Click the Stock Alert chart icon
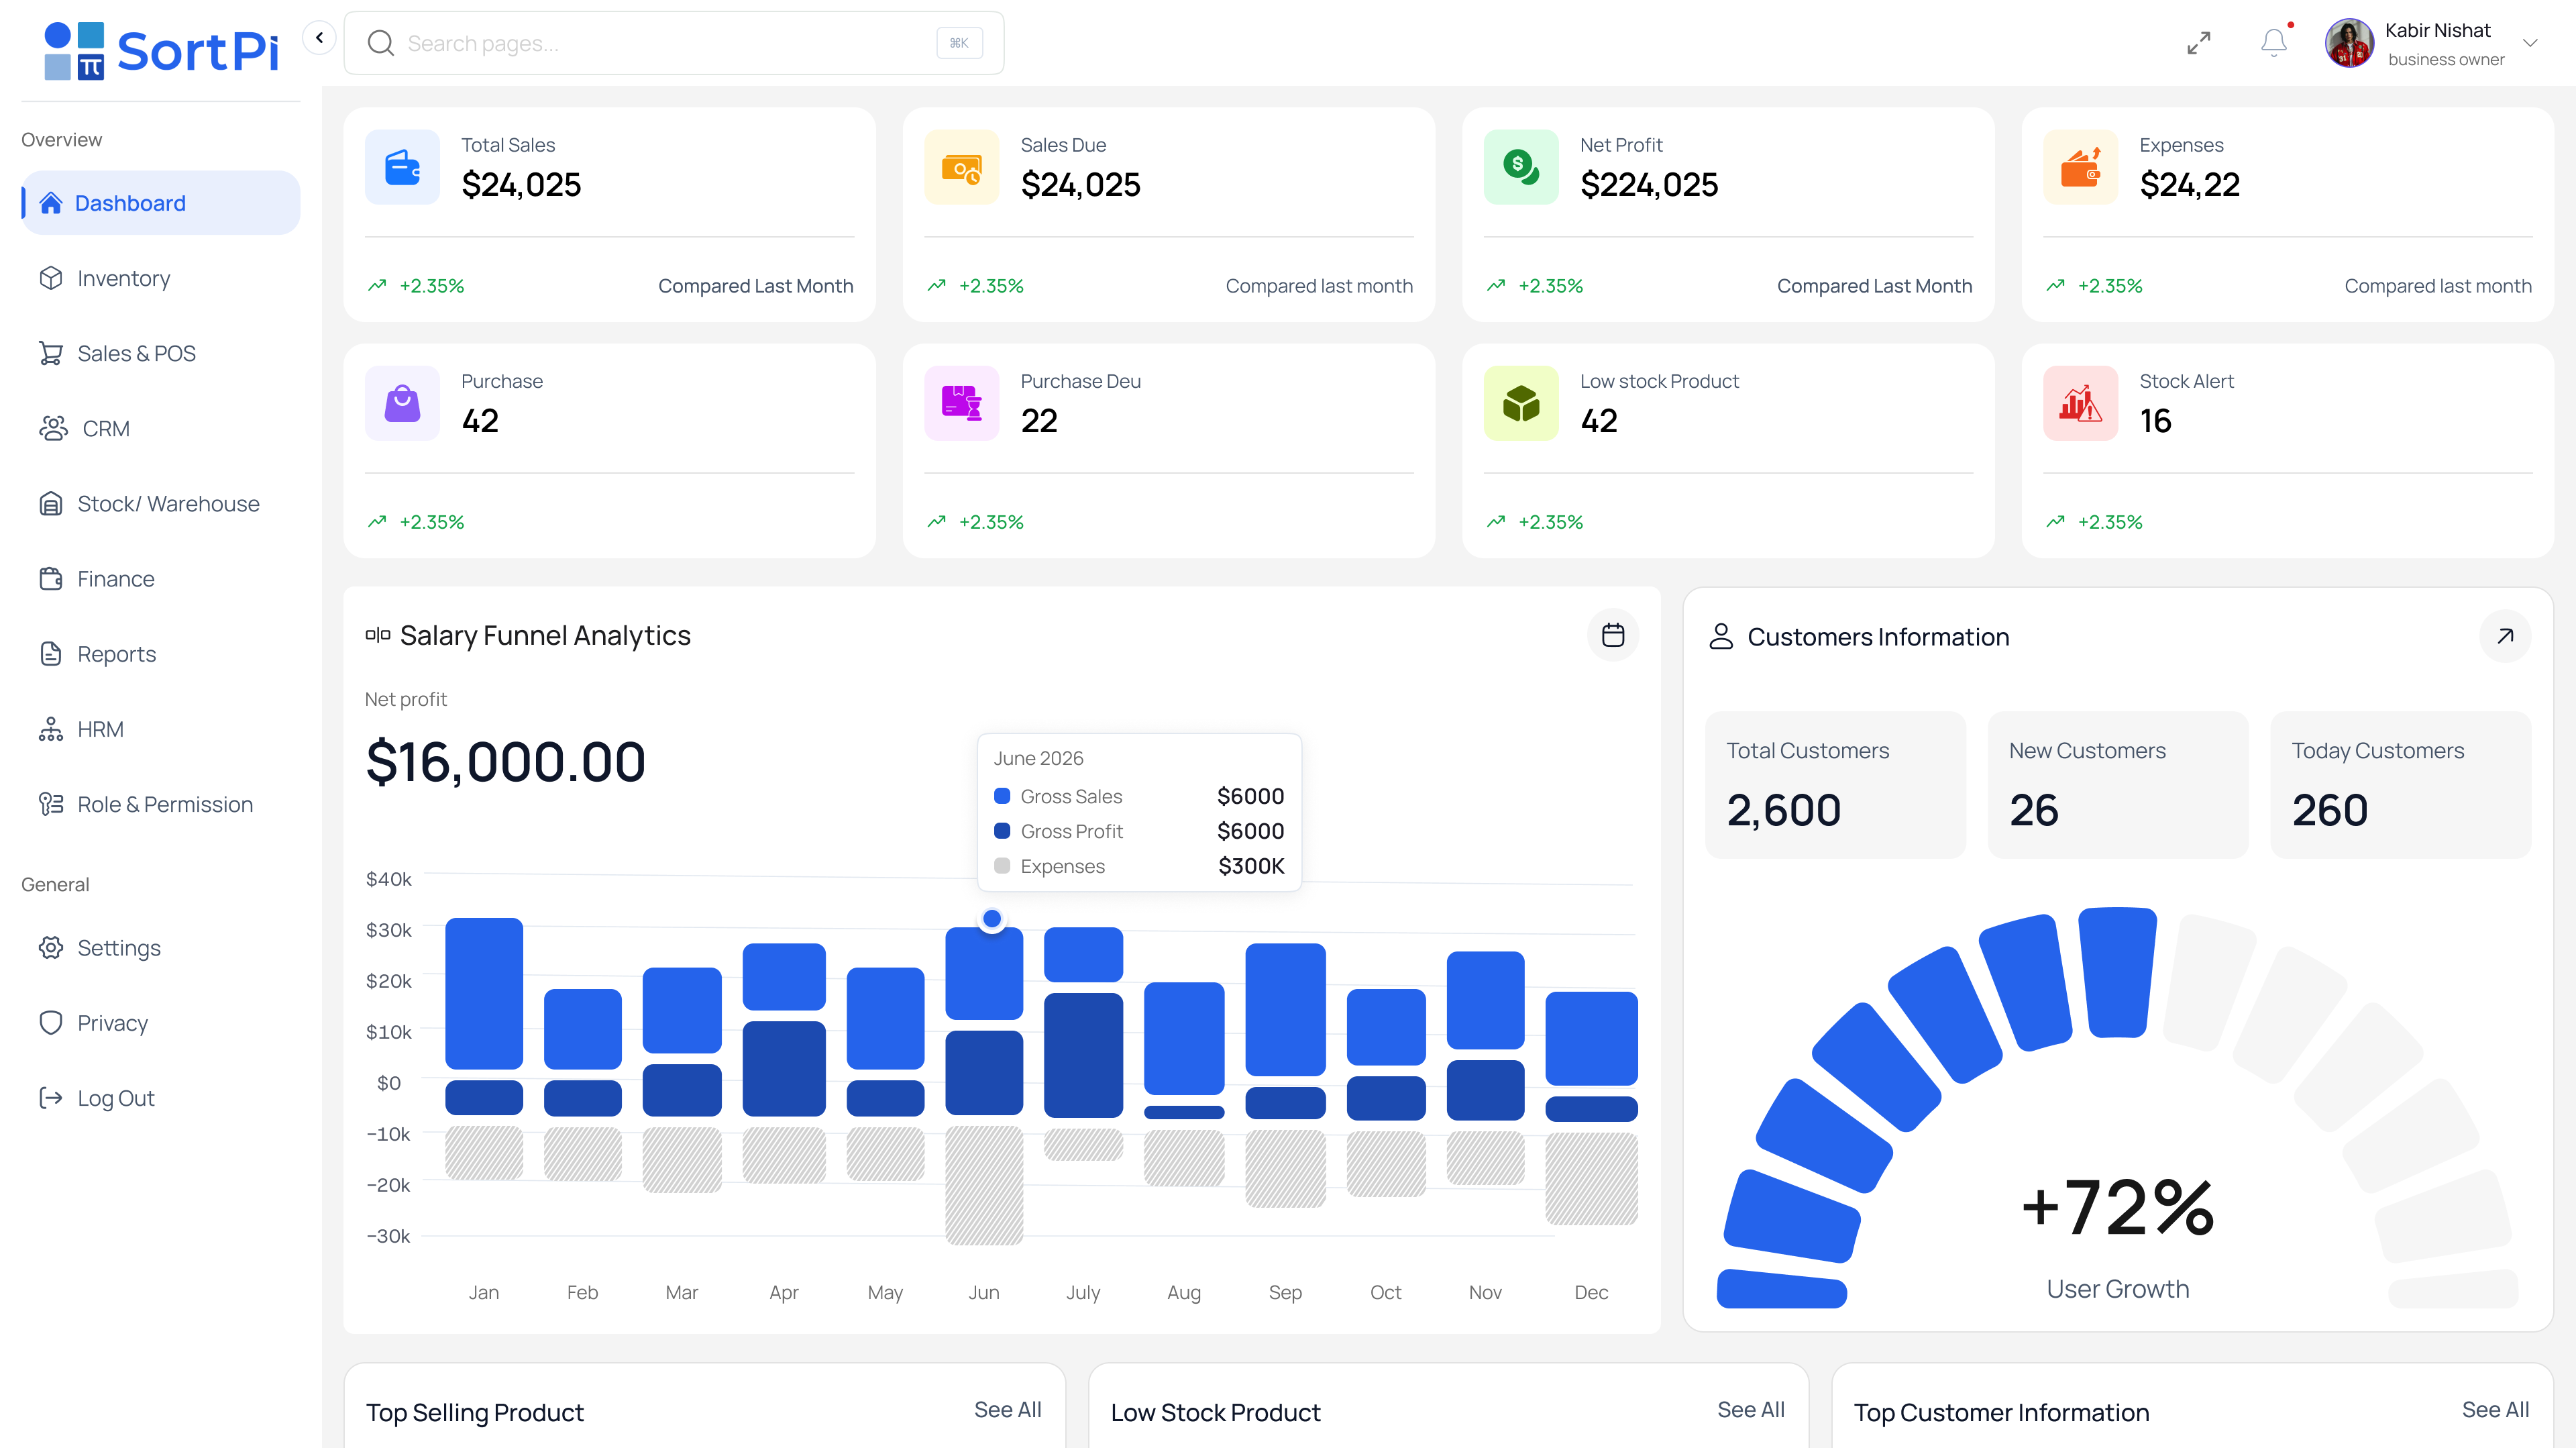The height and width of the screenshot is (1448, 2576). pos(2080,403)
